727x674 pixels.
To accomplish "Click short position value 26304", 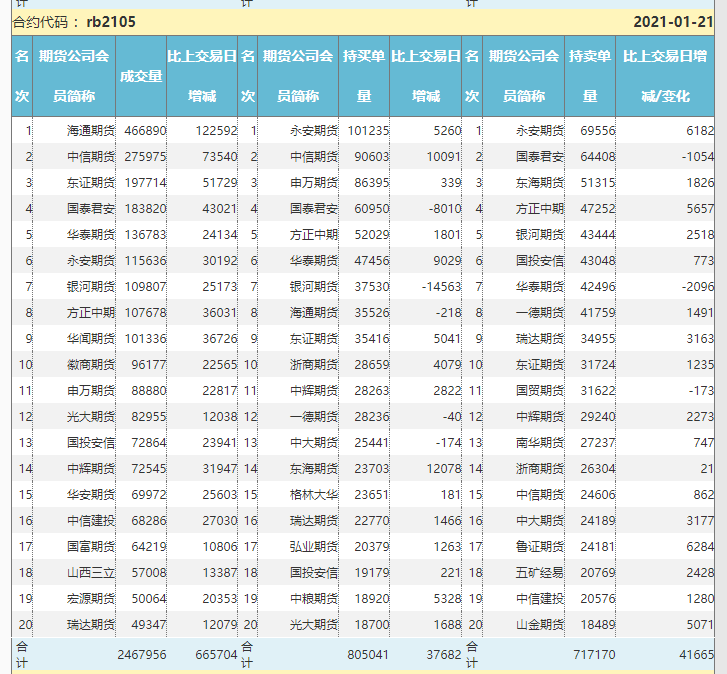I will (598, 469).
